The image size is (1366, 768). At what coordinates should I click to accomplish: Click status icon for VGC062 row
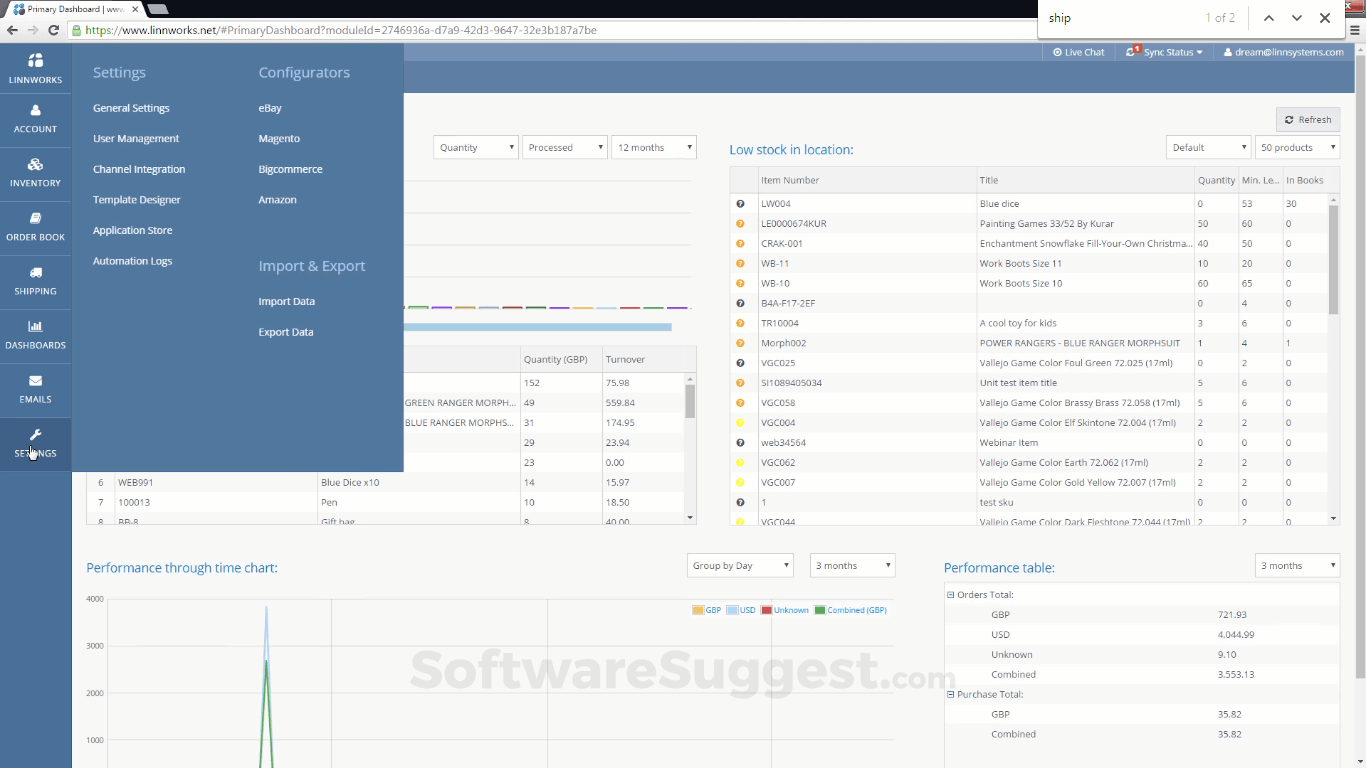(x=740, y=463)
